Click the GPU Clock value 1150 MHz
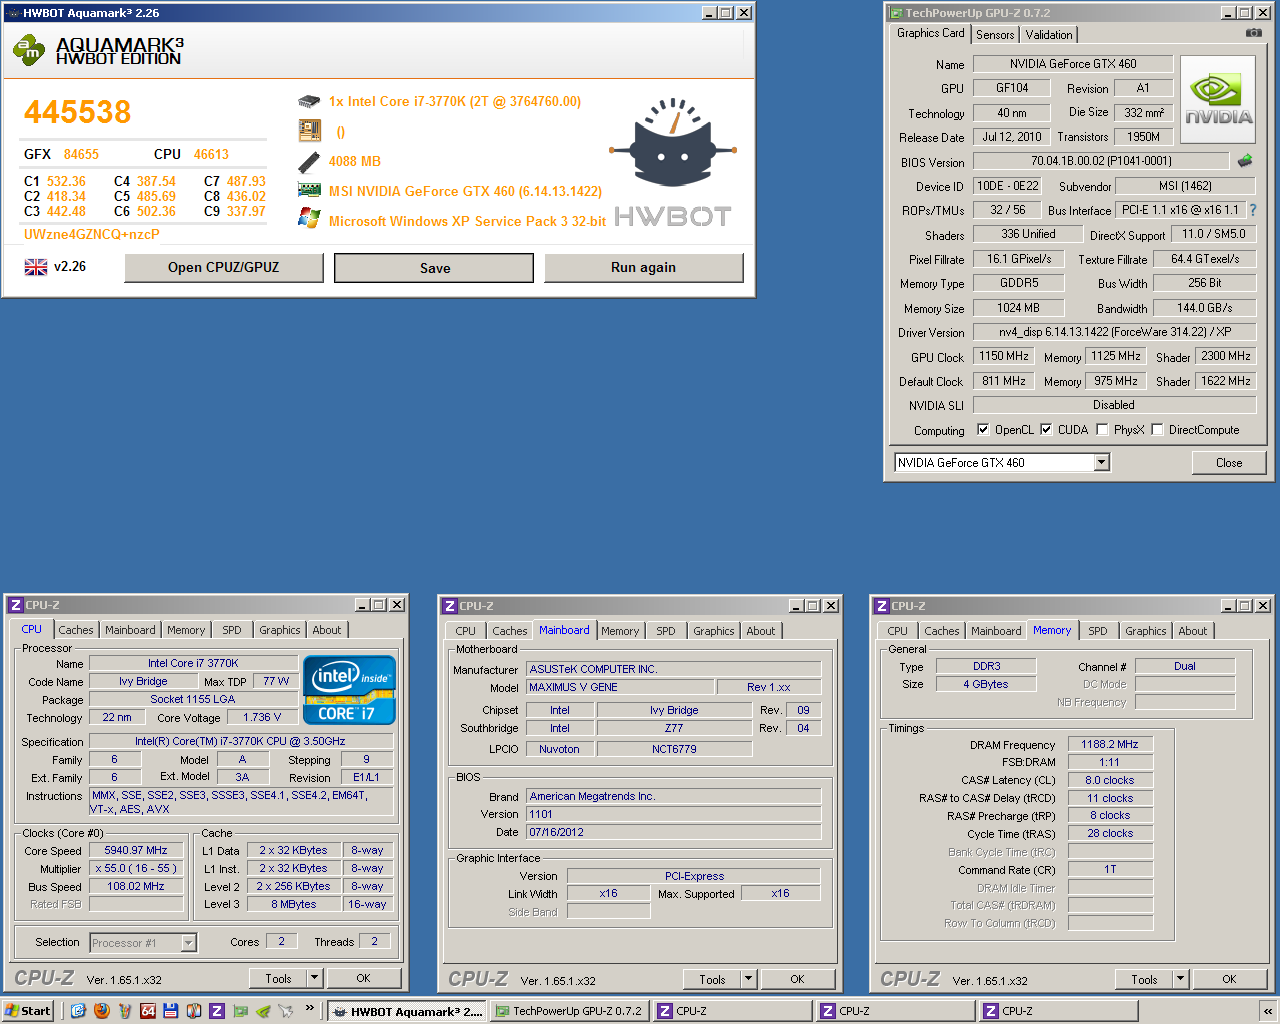 tap(1004, 355)
